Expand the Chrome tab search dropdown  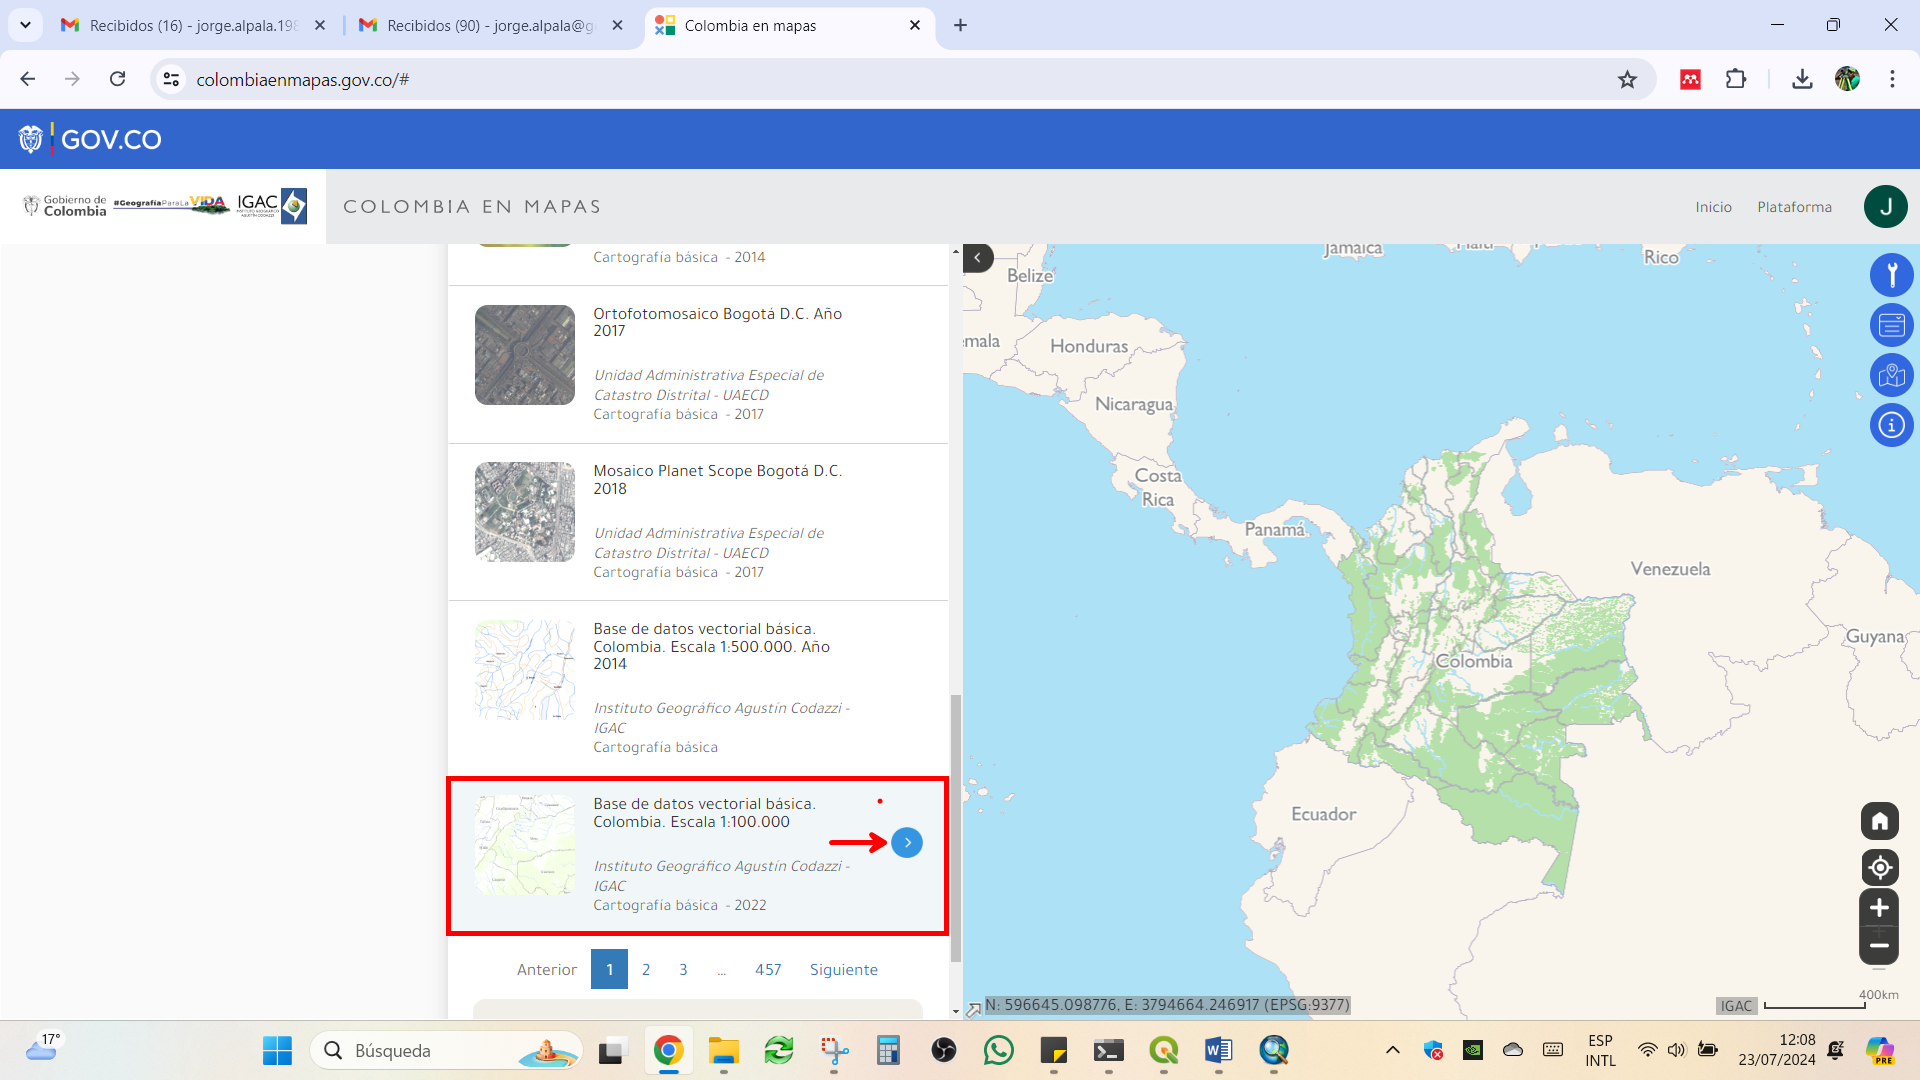pyautogui.click(x=25, y=25)
